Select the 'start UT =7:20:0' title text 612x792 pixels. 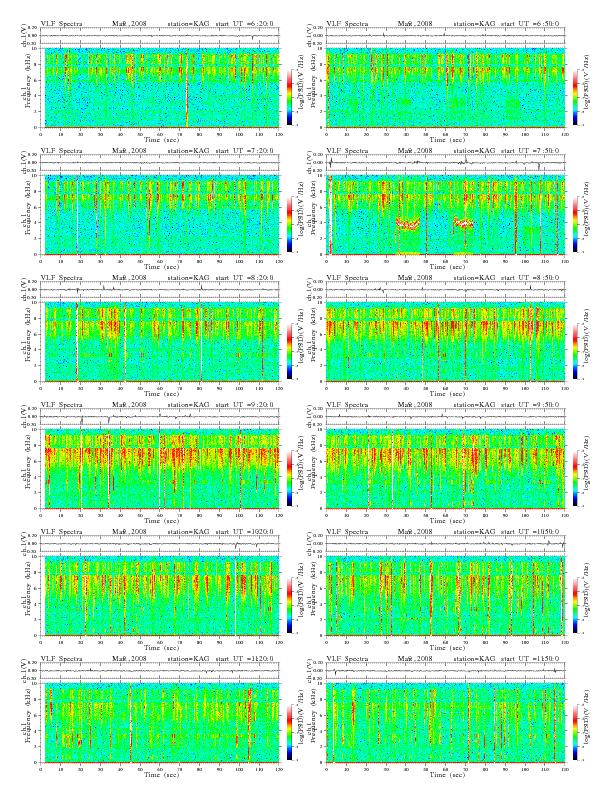(244, 151)
